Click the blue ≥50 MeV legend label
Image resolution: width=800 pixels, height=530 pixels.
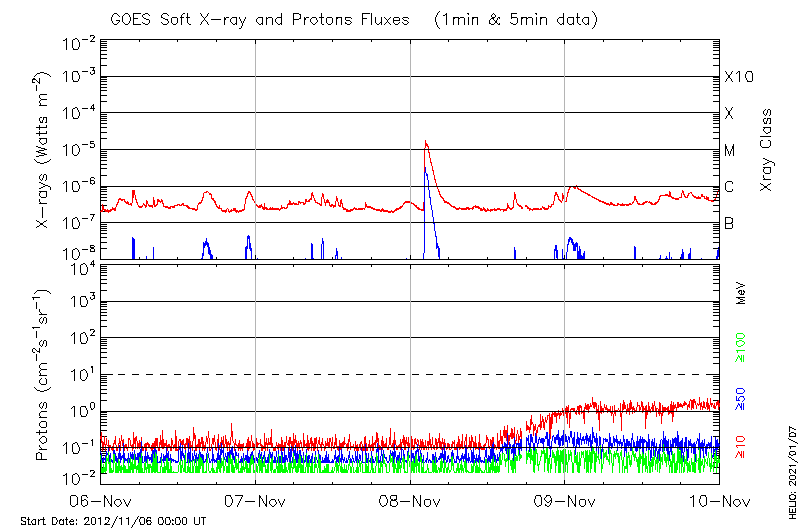pos(742,398)
